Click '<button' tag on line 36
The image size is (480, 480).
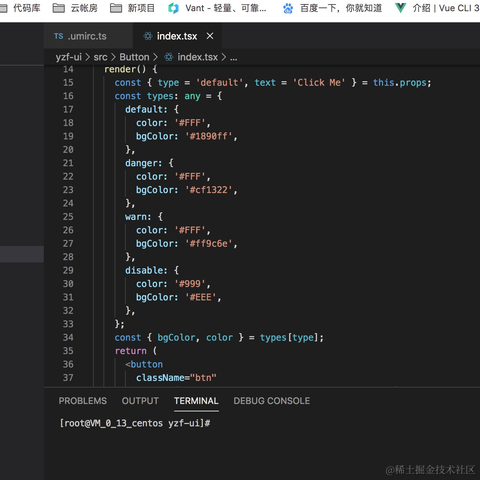coord(144,364)
